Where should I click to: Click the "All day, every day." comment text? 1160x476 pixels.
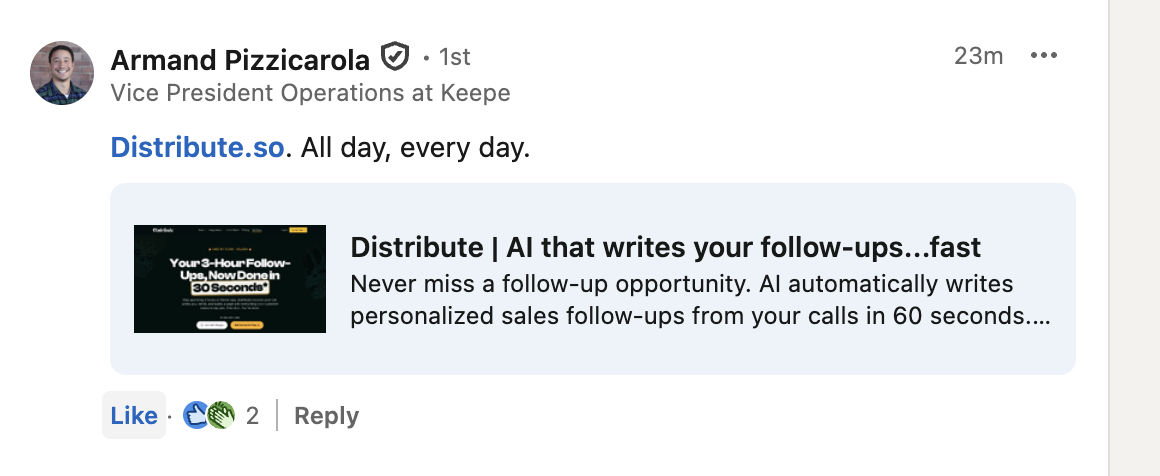pyautogui.click(x=414, y=148)
